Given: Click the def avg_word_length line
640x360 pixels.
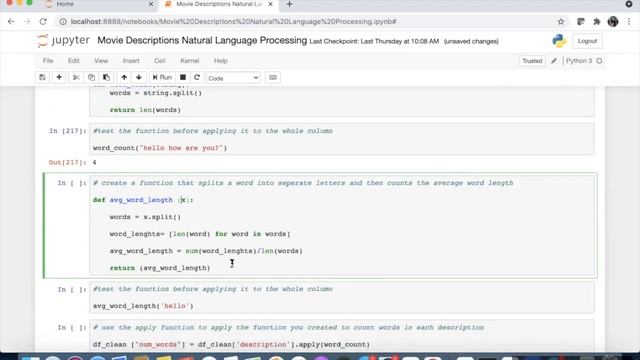Looking at the screenshot, I should [x=143, y=200].
